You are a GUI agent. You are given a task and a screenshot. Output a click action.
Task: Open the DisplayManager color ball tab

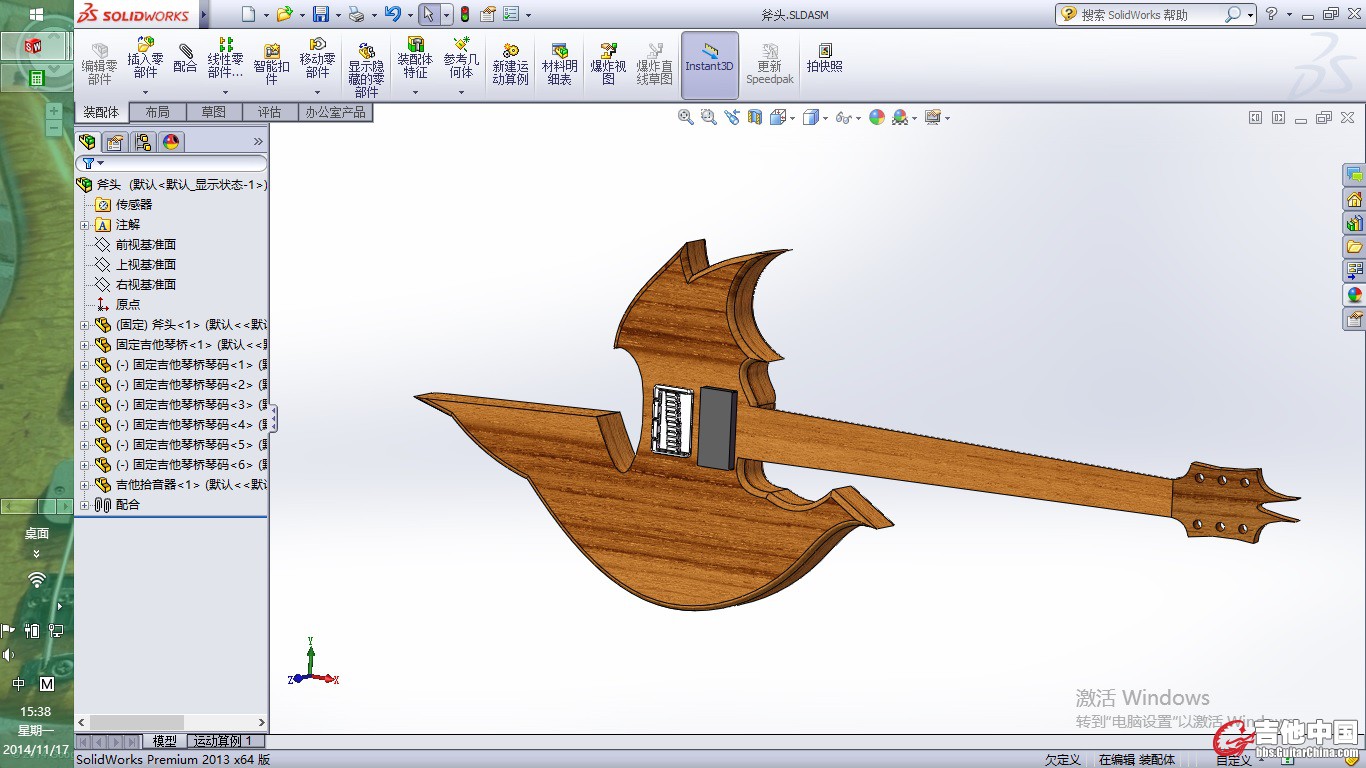coord(171,142)
